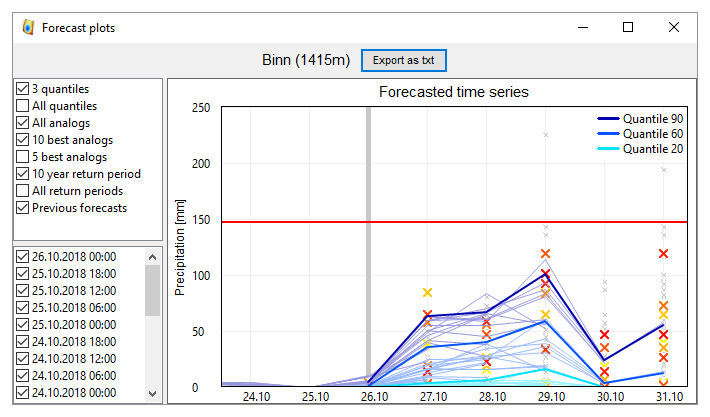Enable All return periods checkbox
The width and height of the screenshot is (710, 417).
(23, 191)
